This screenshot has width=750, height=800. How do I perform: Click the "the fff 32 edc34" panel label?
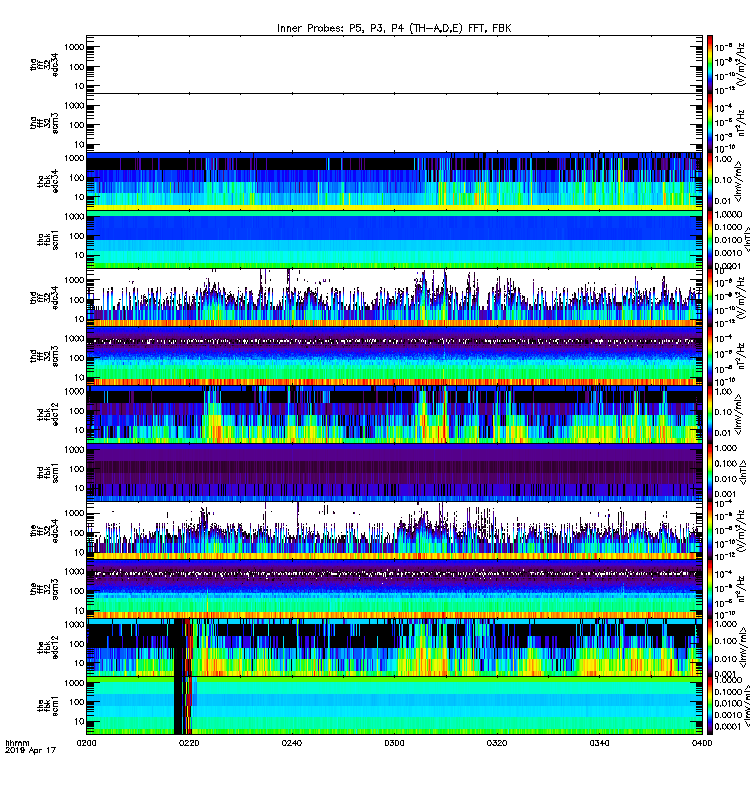coord(44,531)
